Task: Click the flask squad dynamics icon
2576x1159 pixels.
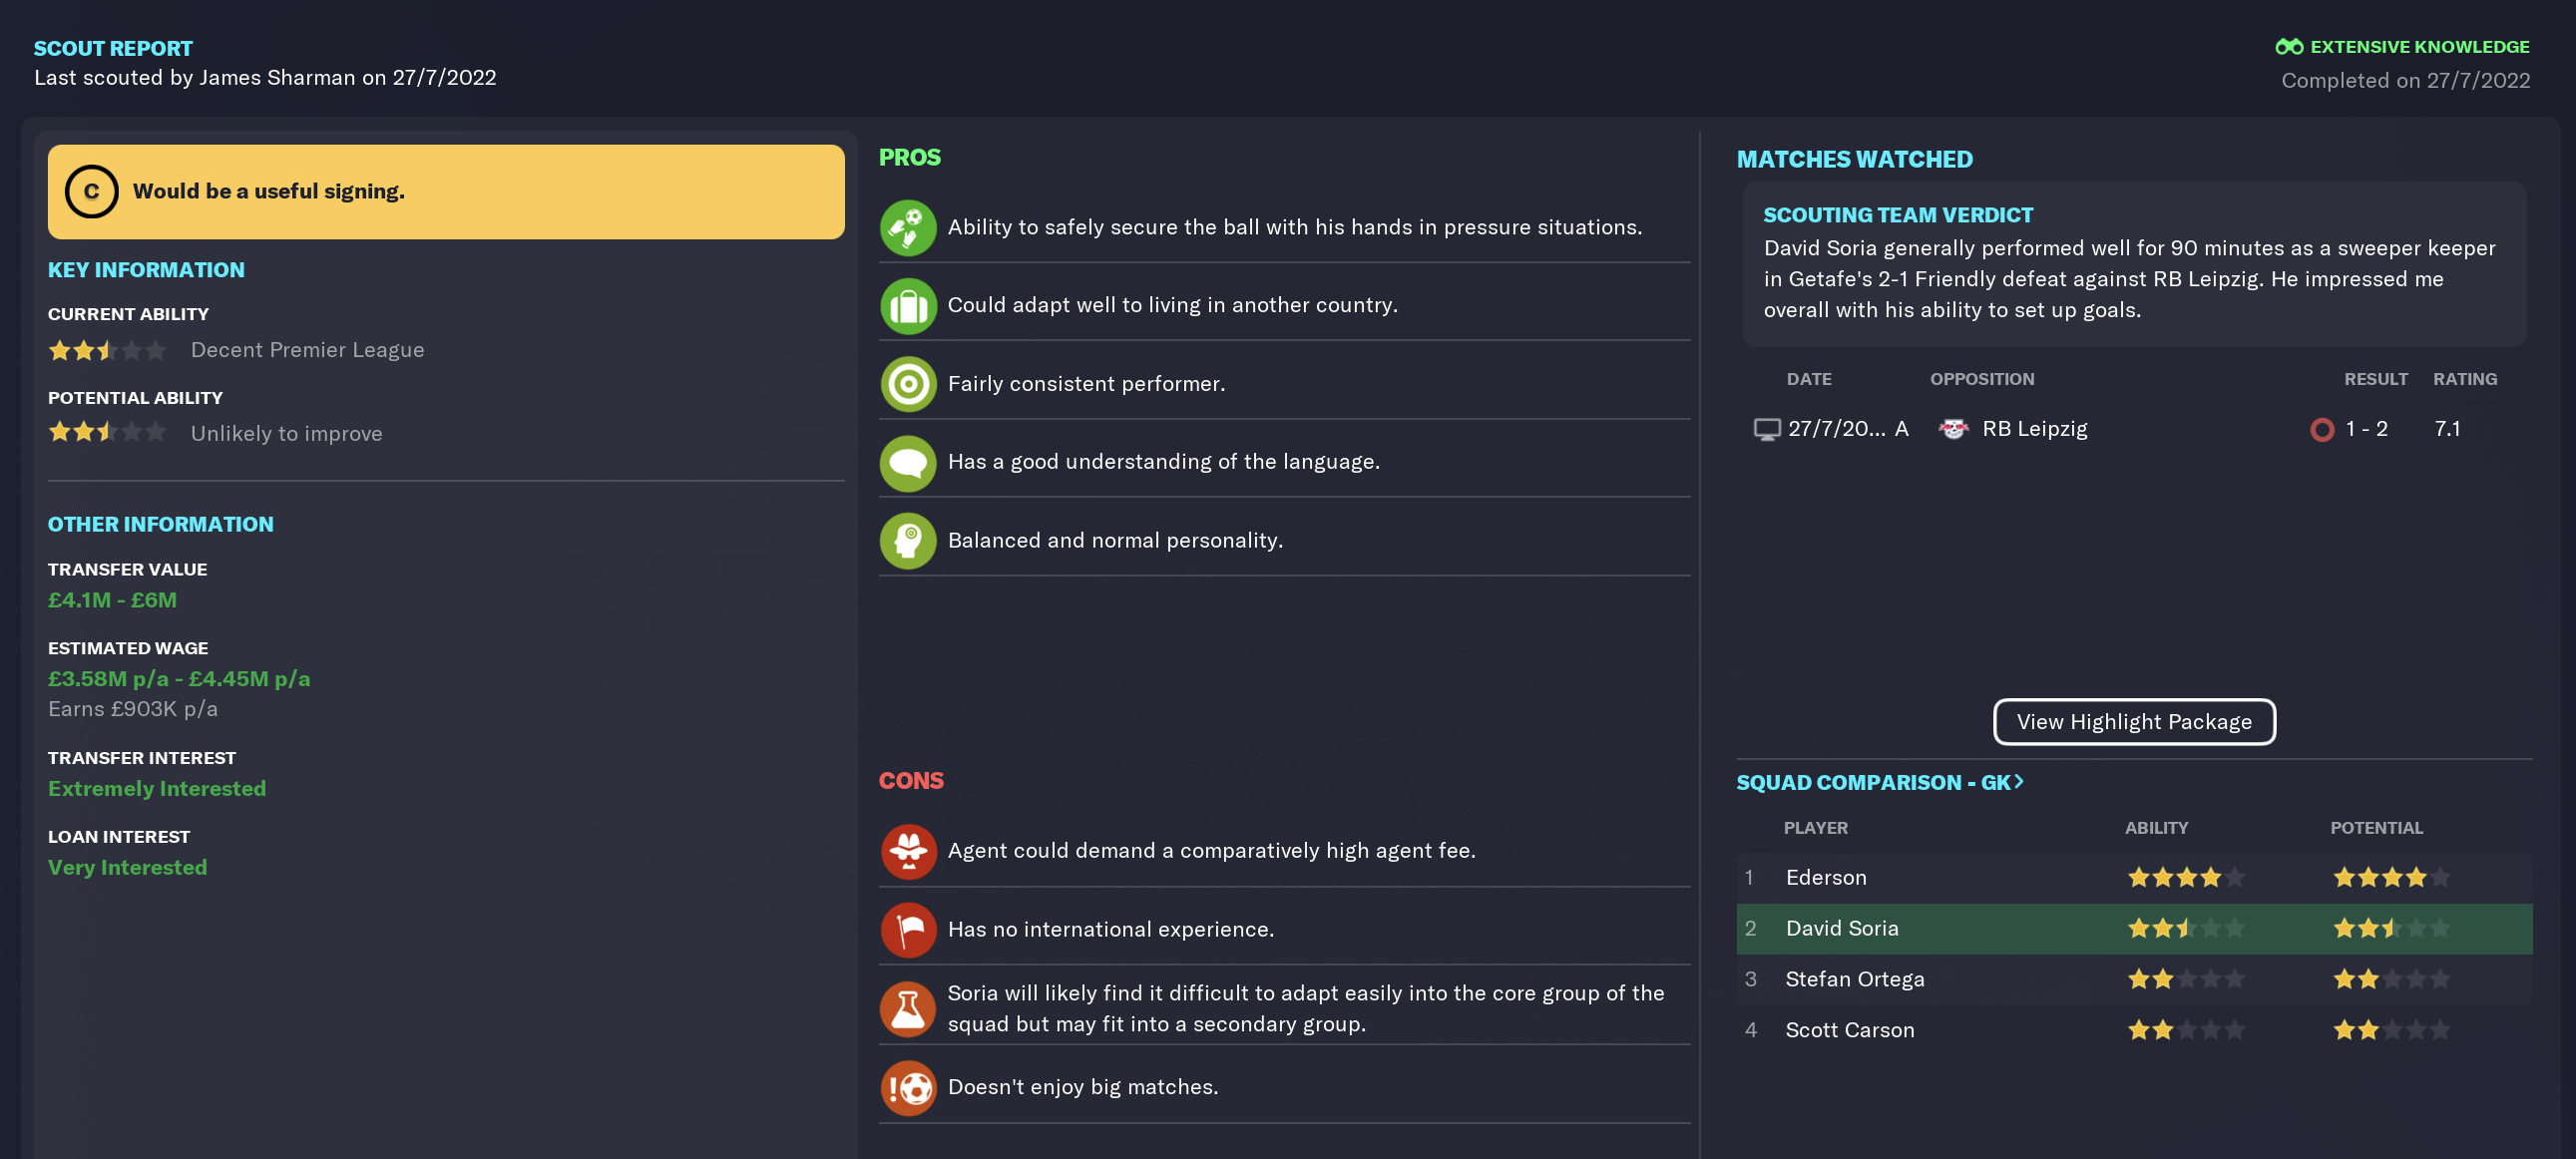Action: point(908,1008)
